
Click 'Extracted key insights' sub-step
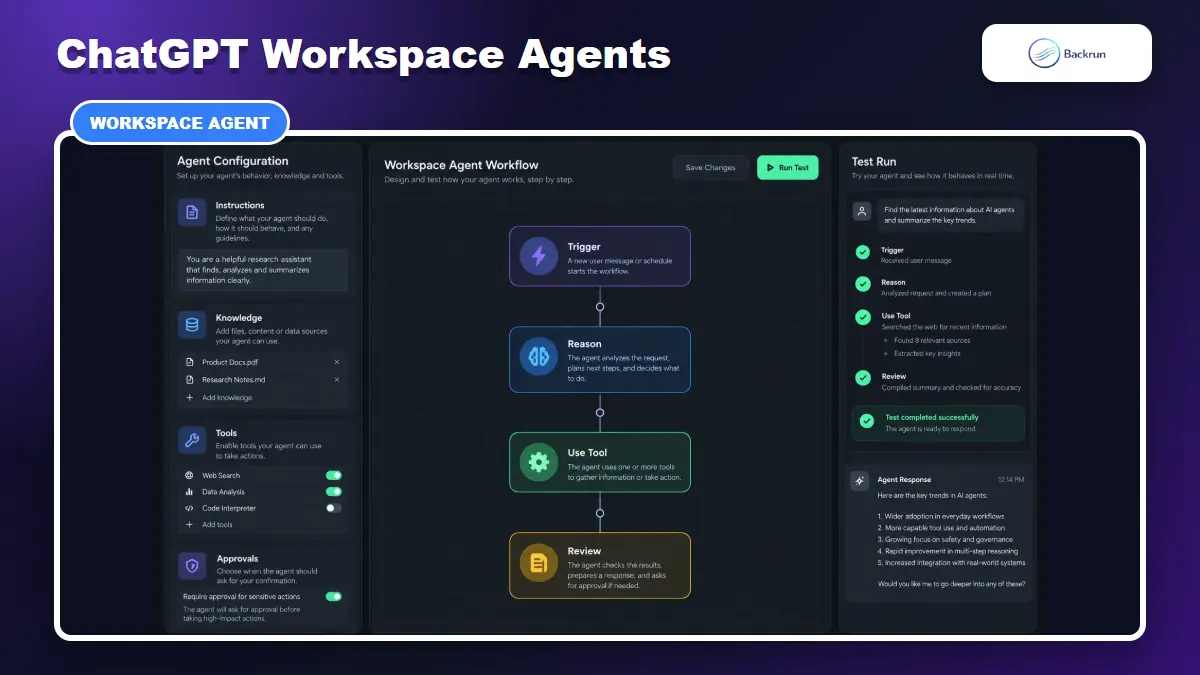[926, 354]
